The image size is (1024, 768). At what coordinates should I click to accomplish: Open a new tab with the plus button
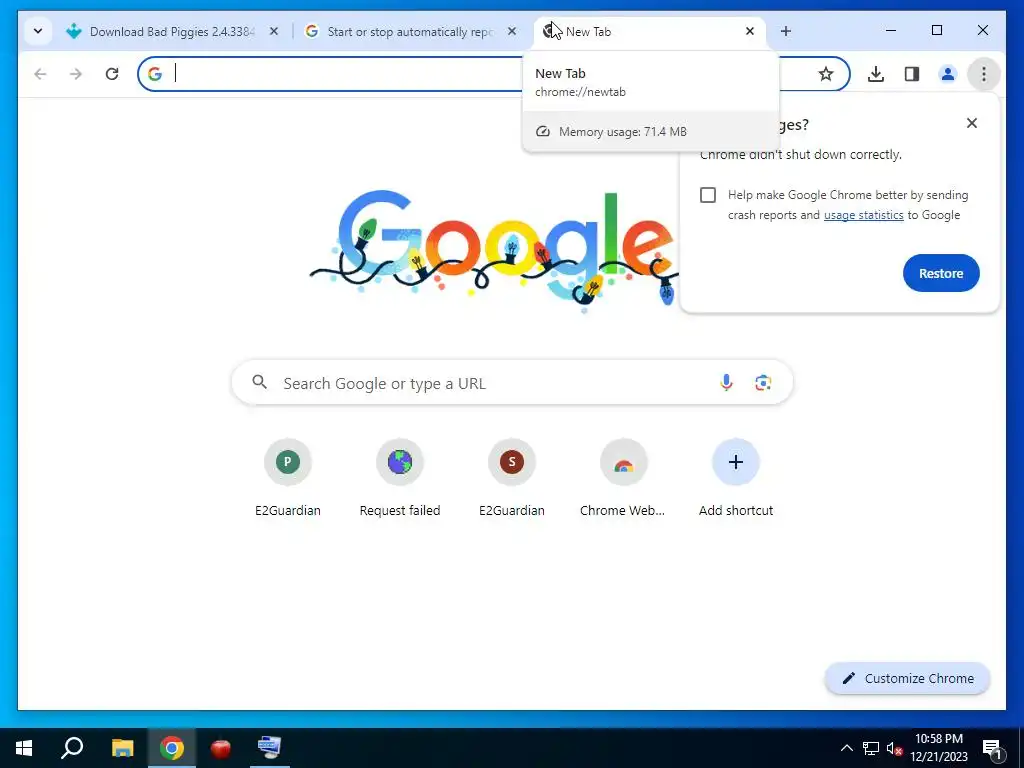[x=786, y=31]
